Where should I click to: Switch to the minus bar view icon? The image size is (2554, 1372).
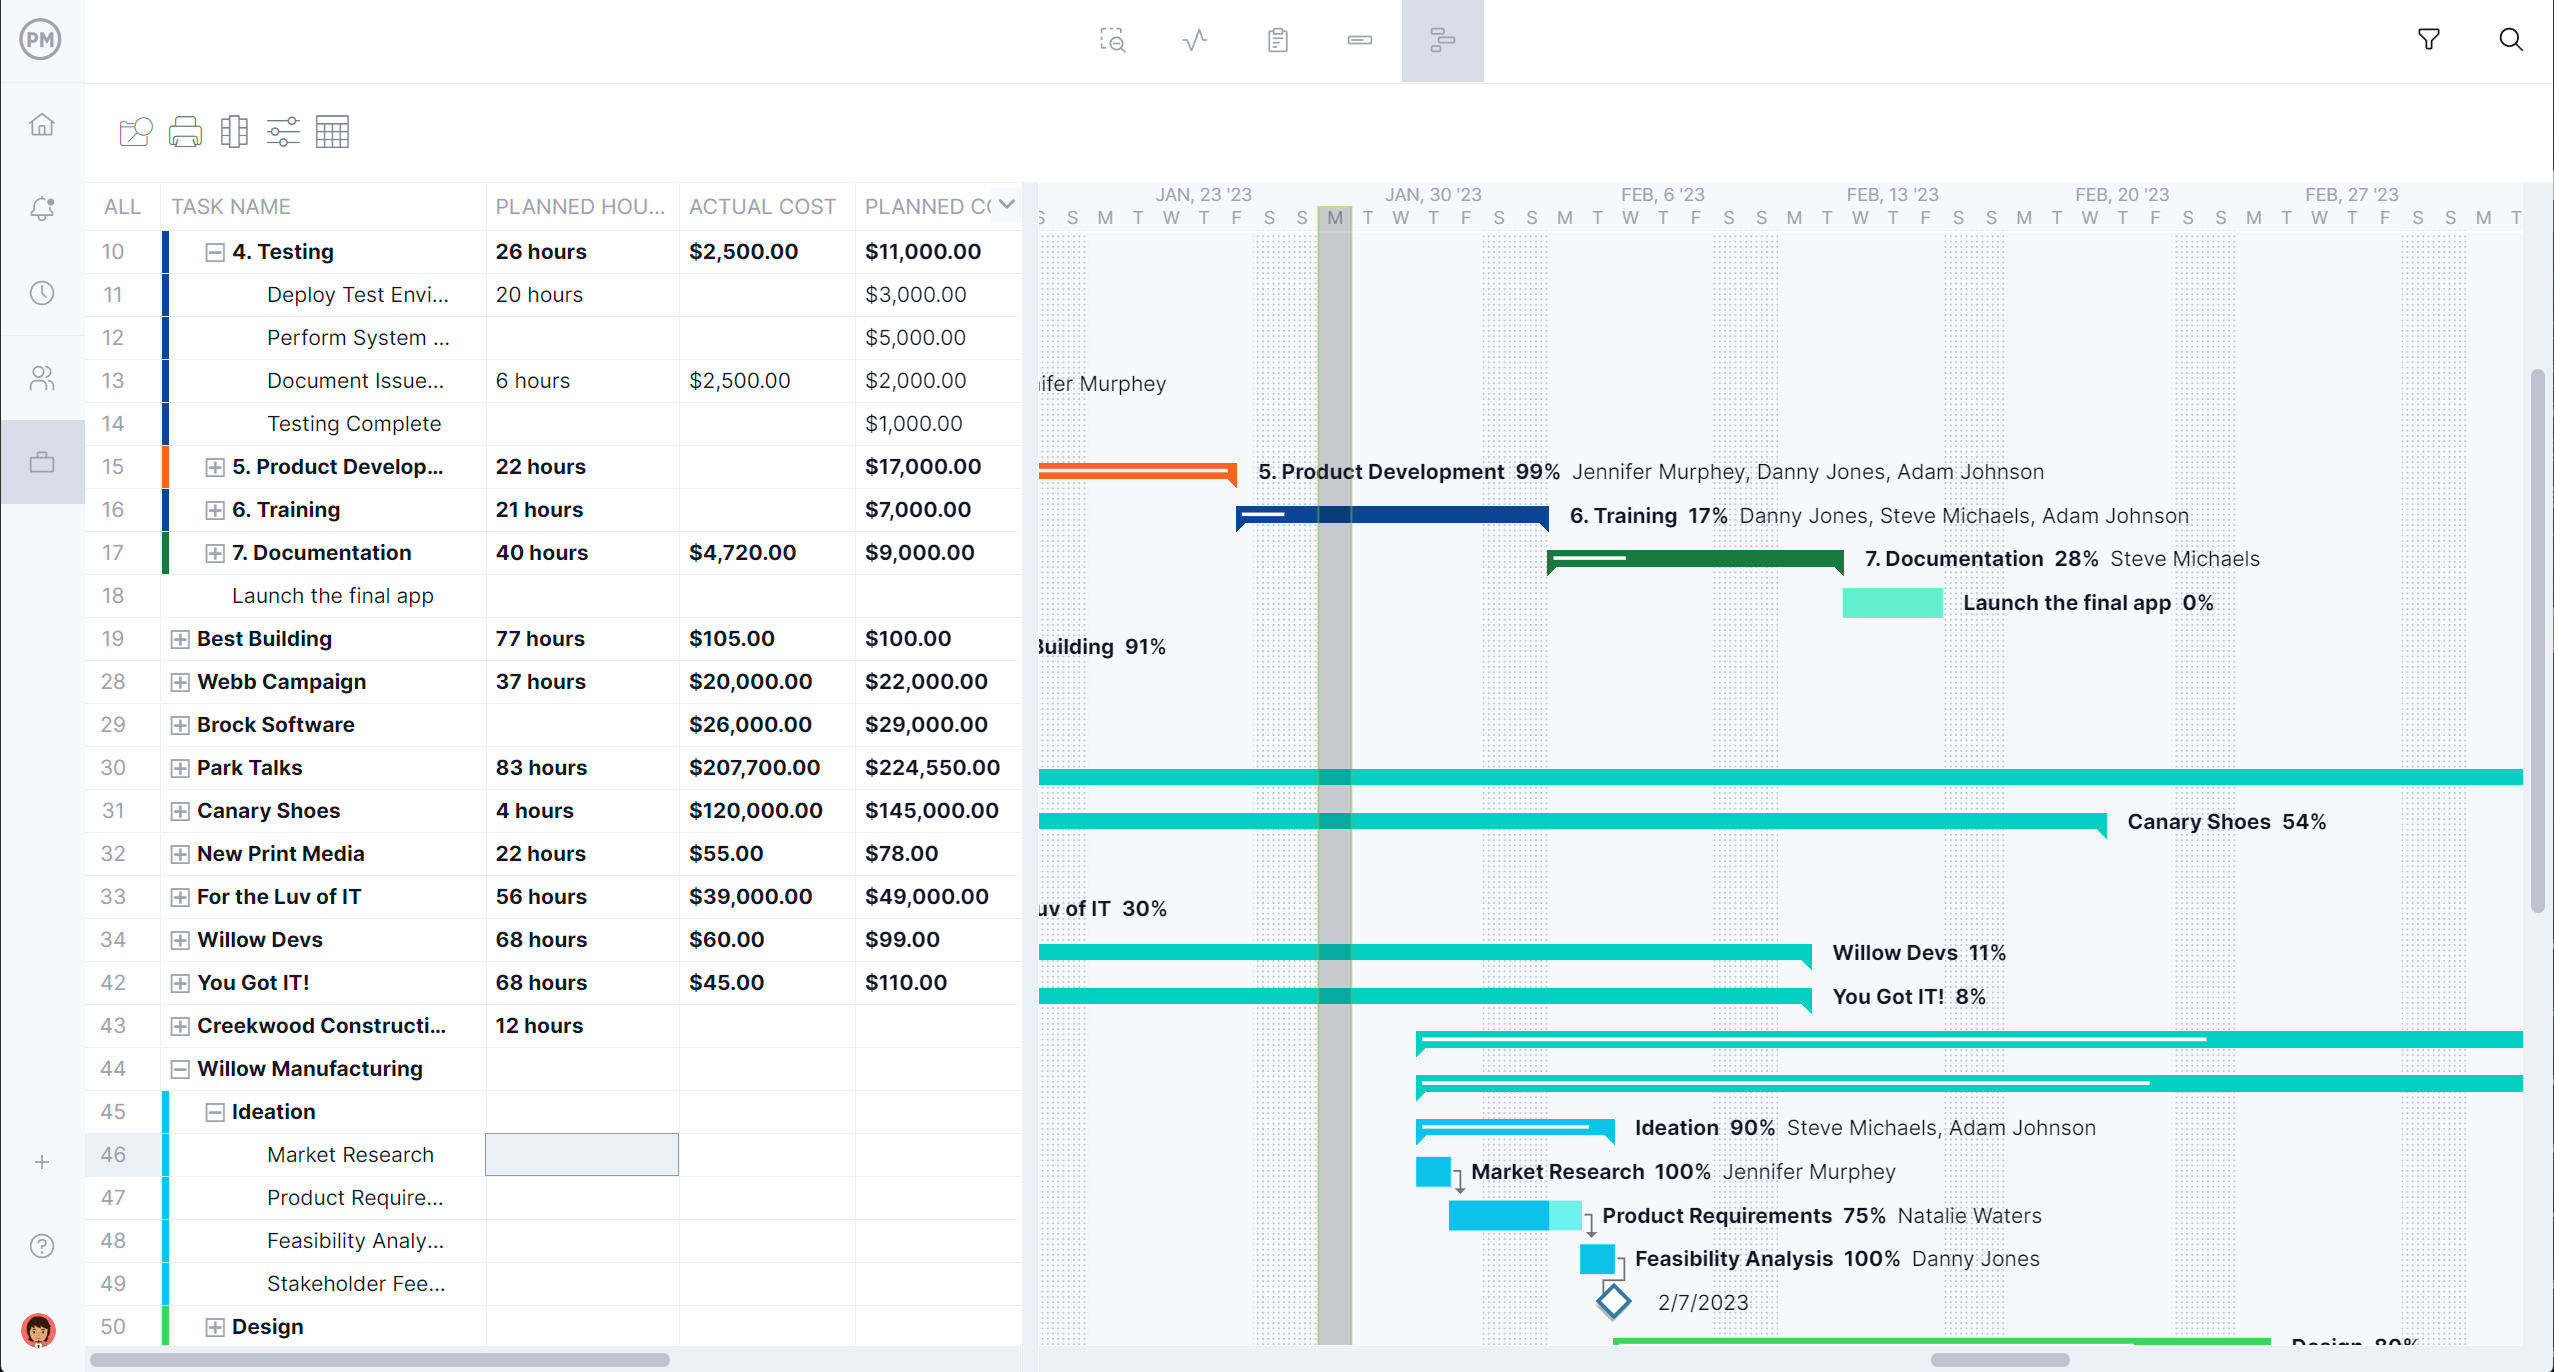tap(1360, 40)
